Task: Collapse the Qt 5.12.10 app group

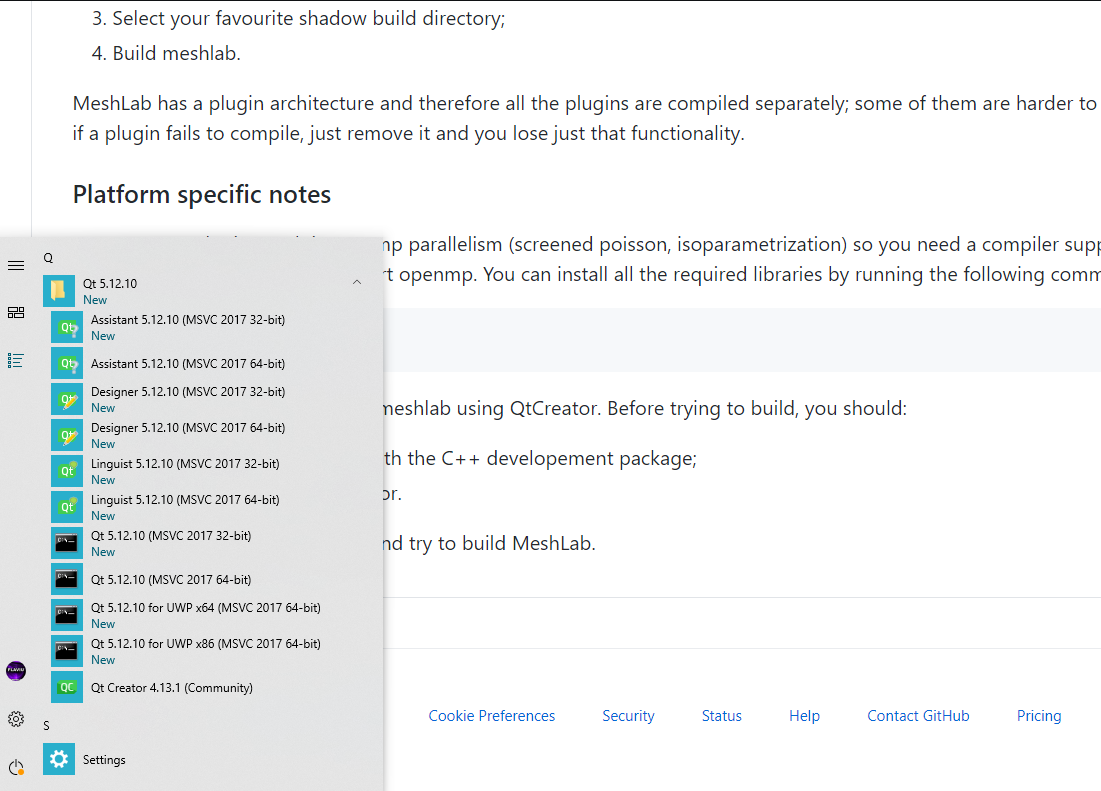Action: pos(356,283)
